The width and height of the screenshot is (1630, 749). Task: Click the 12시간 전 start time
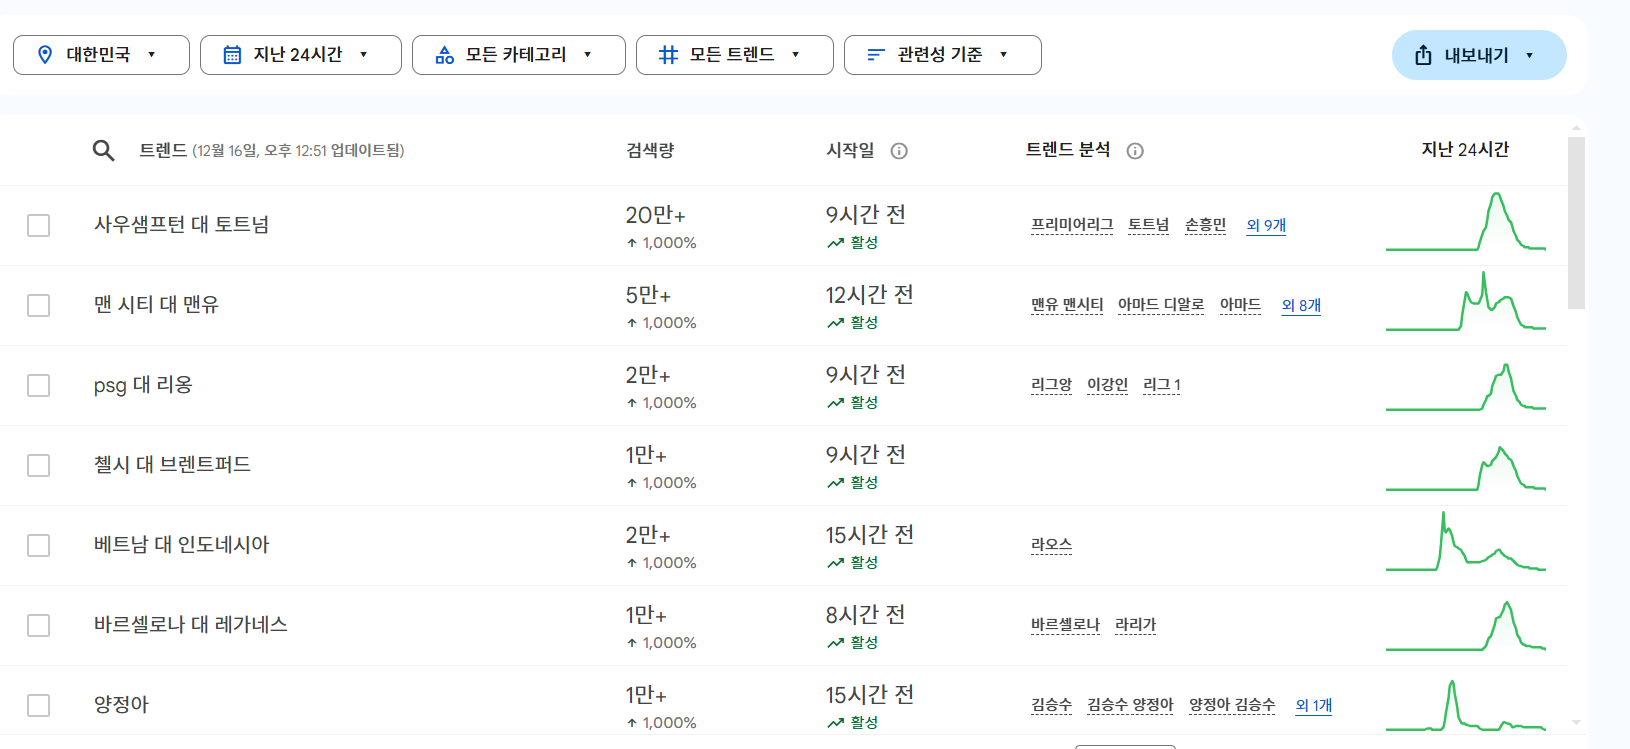click(x=870, y=295)
